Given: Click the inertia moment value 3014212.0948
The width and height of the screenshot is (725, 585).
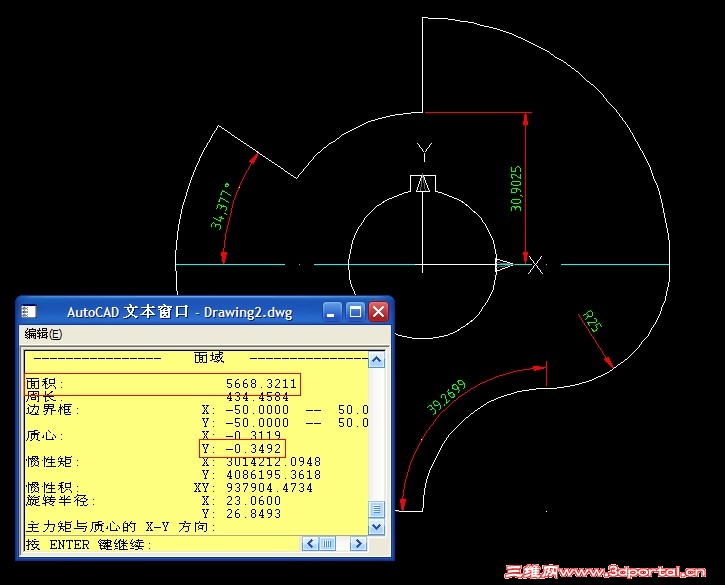Looking at the screenshot, I should click(x=273, y=462).
